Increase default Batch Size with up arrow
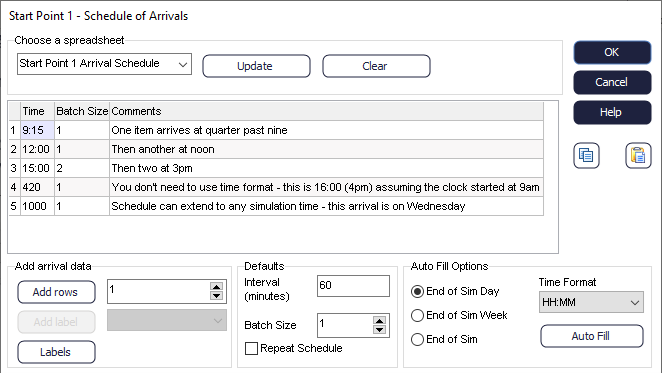 380,320
